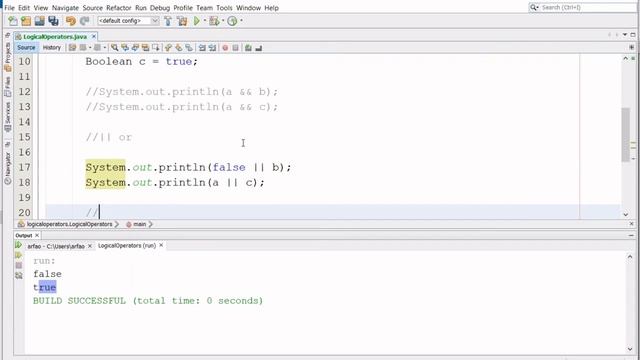
Task: Minimize the Output panel
Action: click(x=631, y=236)
